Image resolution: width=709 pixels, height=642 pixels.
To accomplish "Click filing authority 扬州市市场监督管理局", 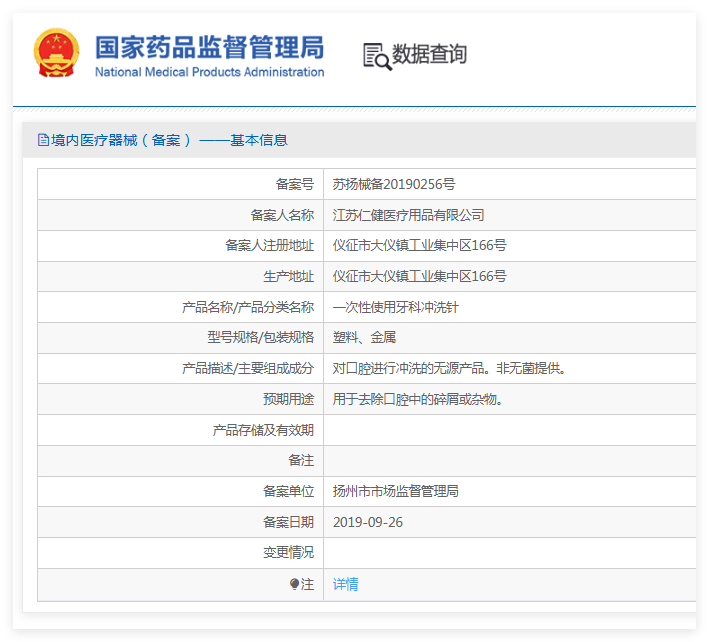I will [395, 491].
